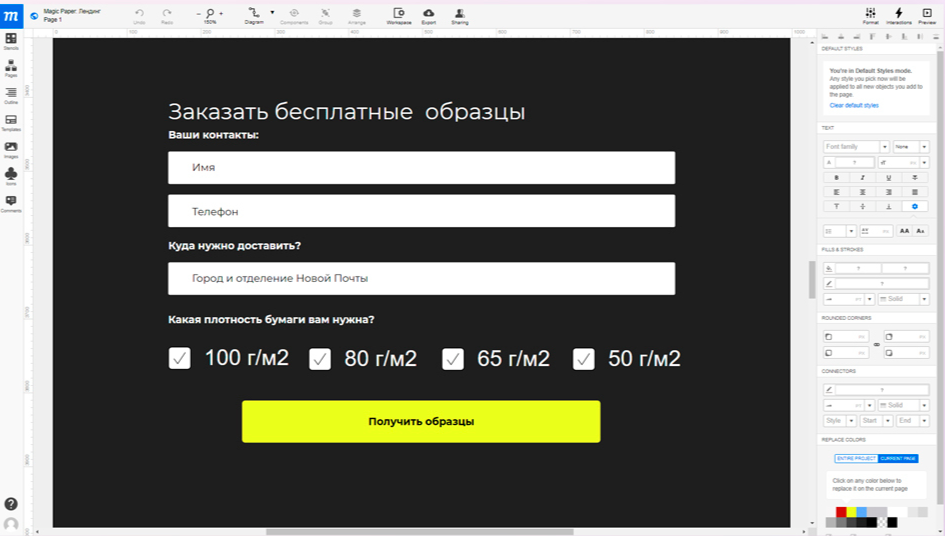945x536 pixels.
Task: Open the Images panel
Action: (11, 148)
